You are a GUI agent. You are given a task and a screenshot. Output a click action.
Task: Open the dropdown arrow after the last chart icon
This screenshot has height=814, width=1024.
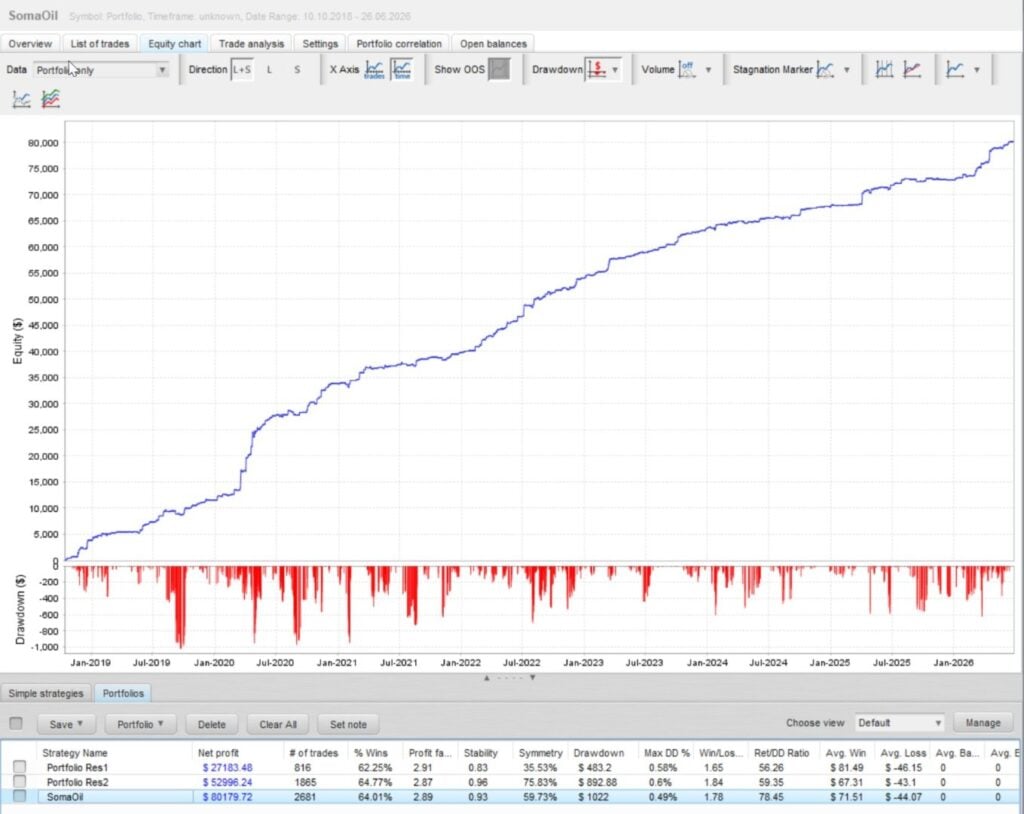coord(977,69)
